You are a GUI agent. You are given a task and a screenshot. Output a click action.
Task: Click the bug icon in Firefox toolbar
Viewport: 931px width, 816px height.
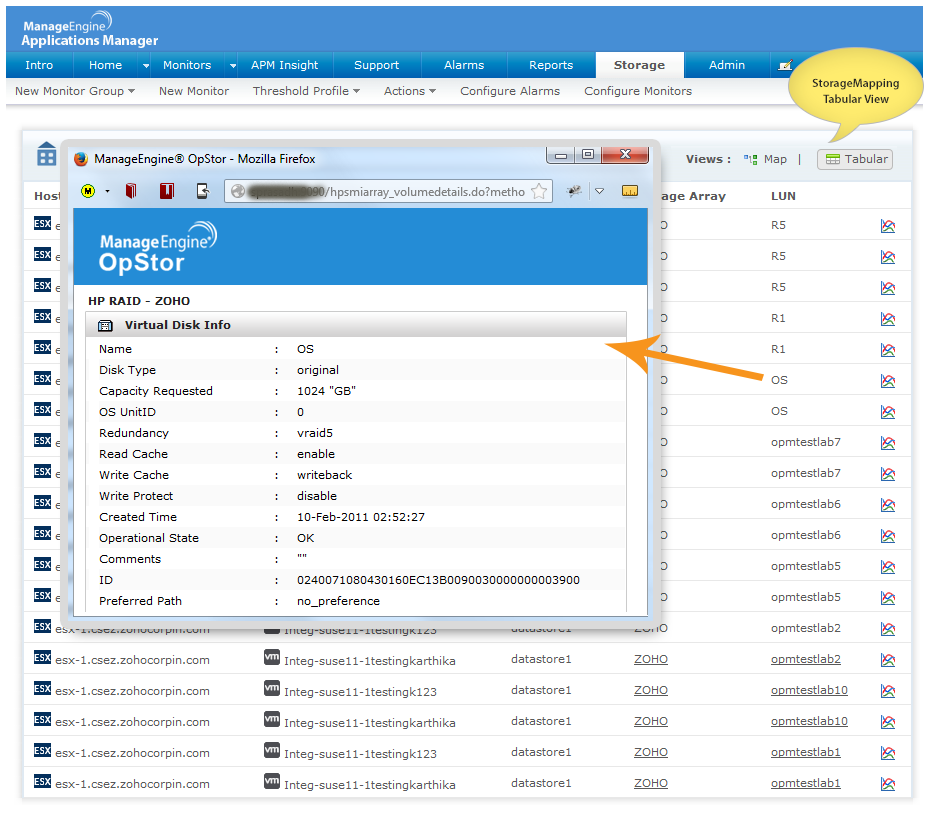574,191
